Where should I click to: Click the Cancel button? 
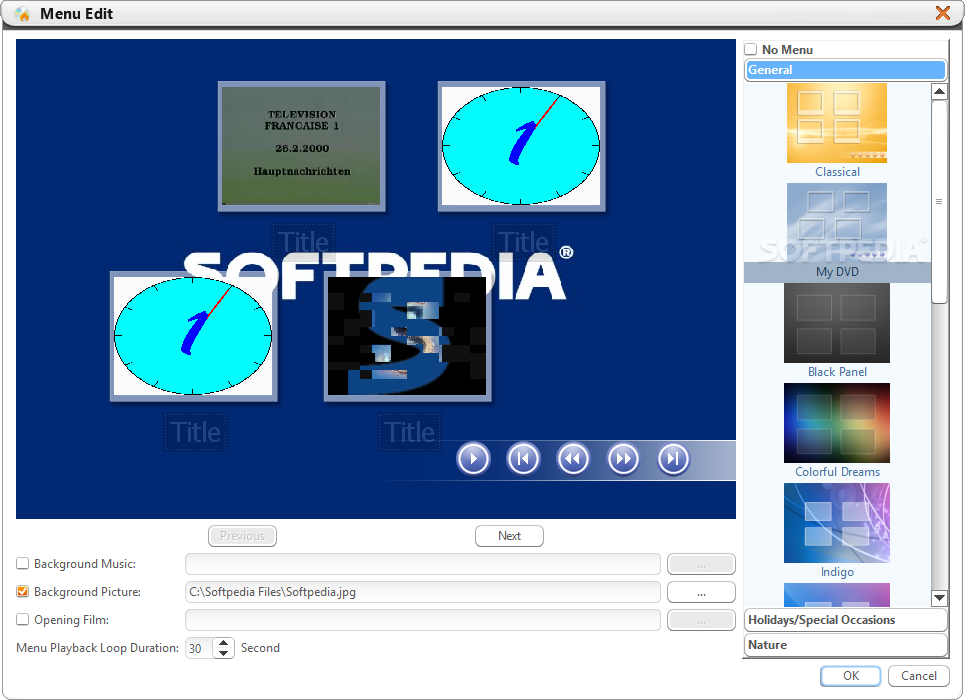[x=918, y=676]
